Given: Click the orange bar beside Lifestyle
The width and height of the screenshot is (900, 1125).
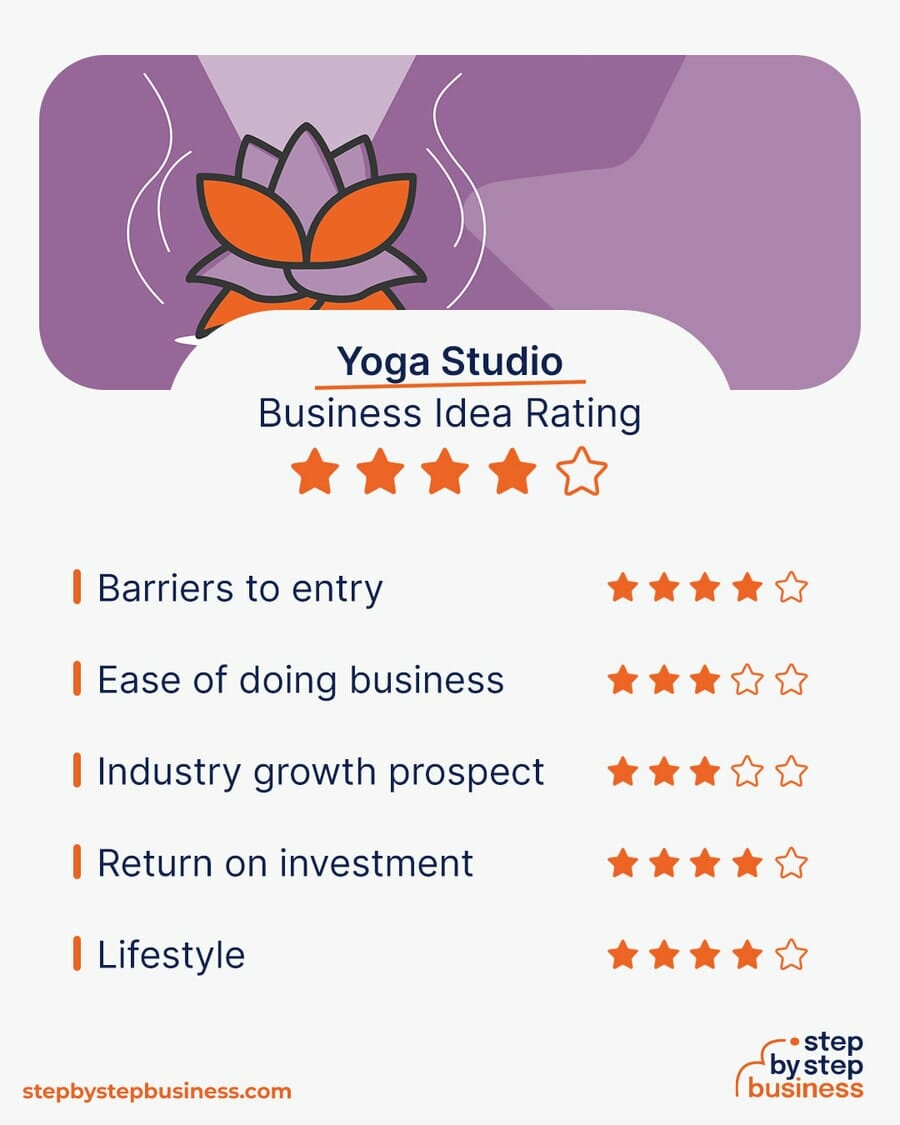Looking at the screenshot, I should click(77, 954).
